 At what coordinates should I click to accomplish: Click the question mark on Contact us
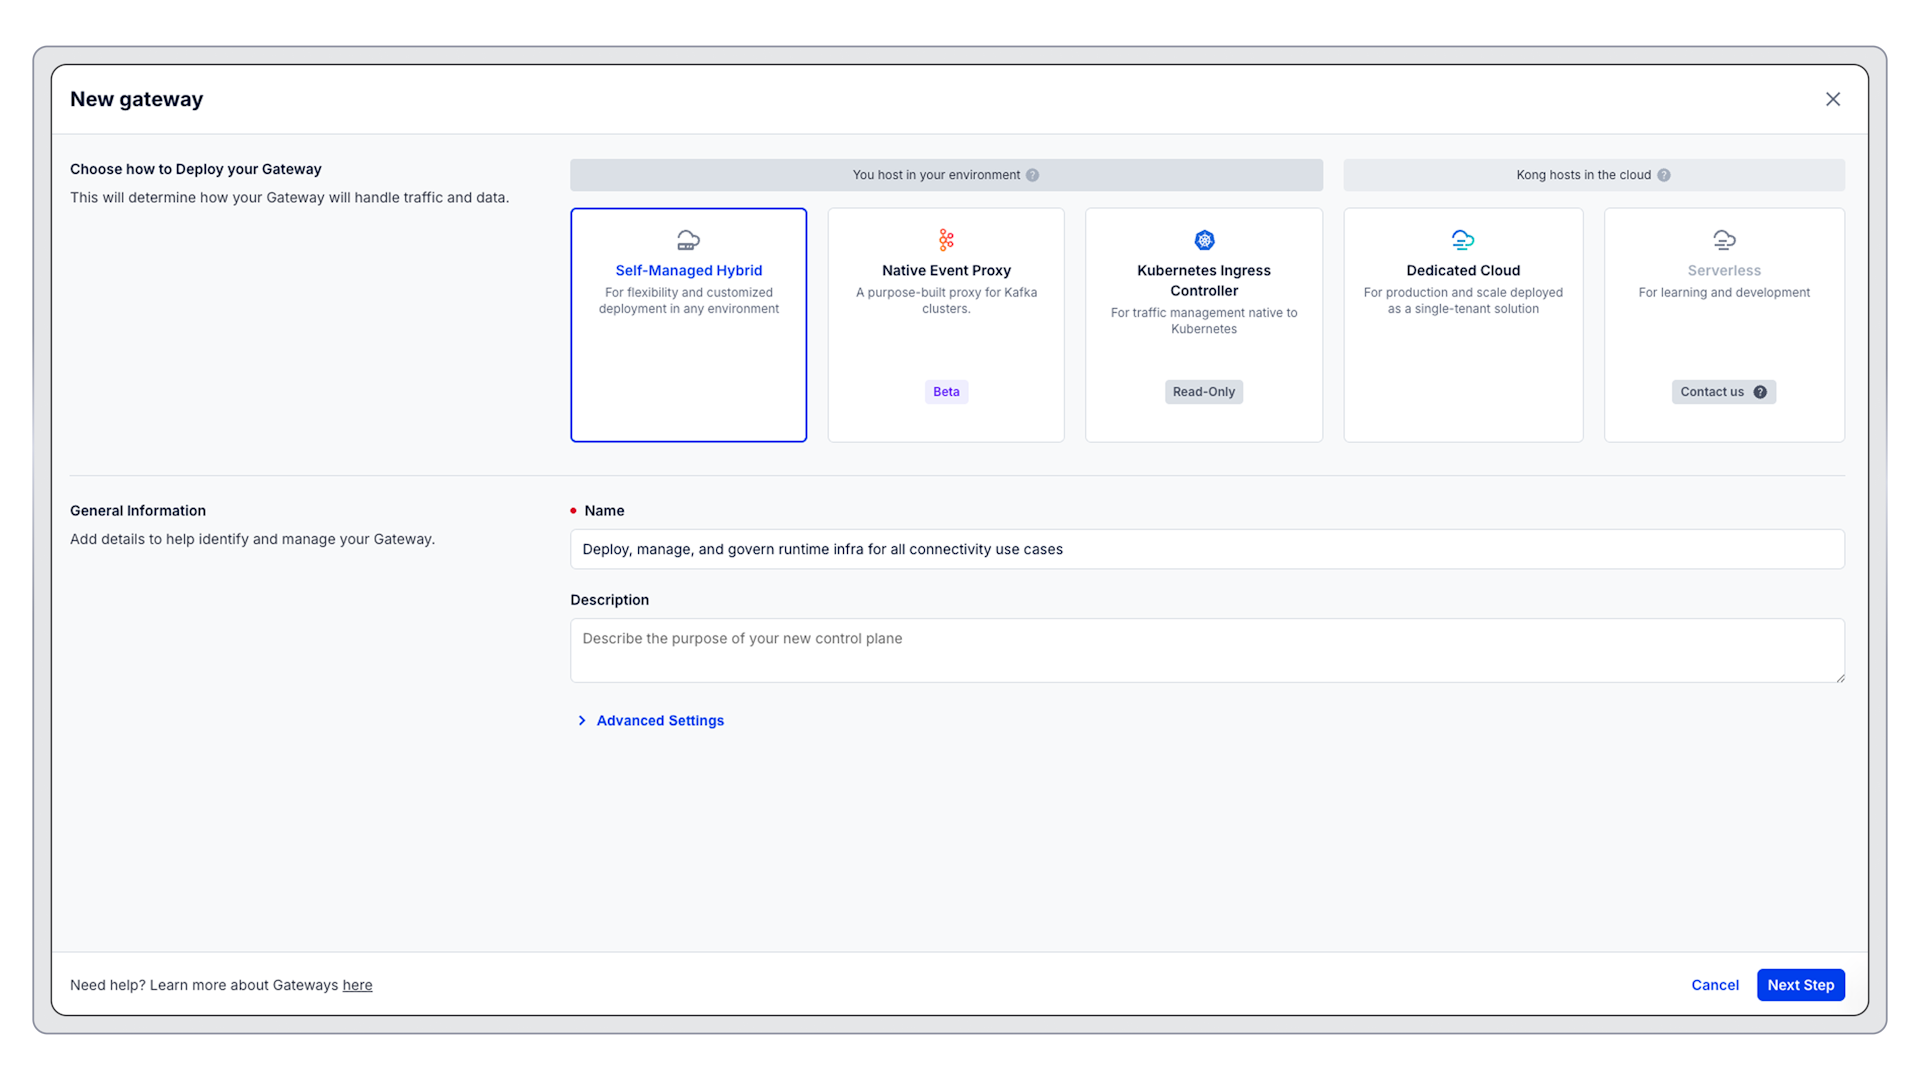point(1760,391)
